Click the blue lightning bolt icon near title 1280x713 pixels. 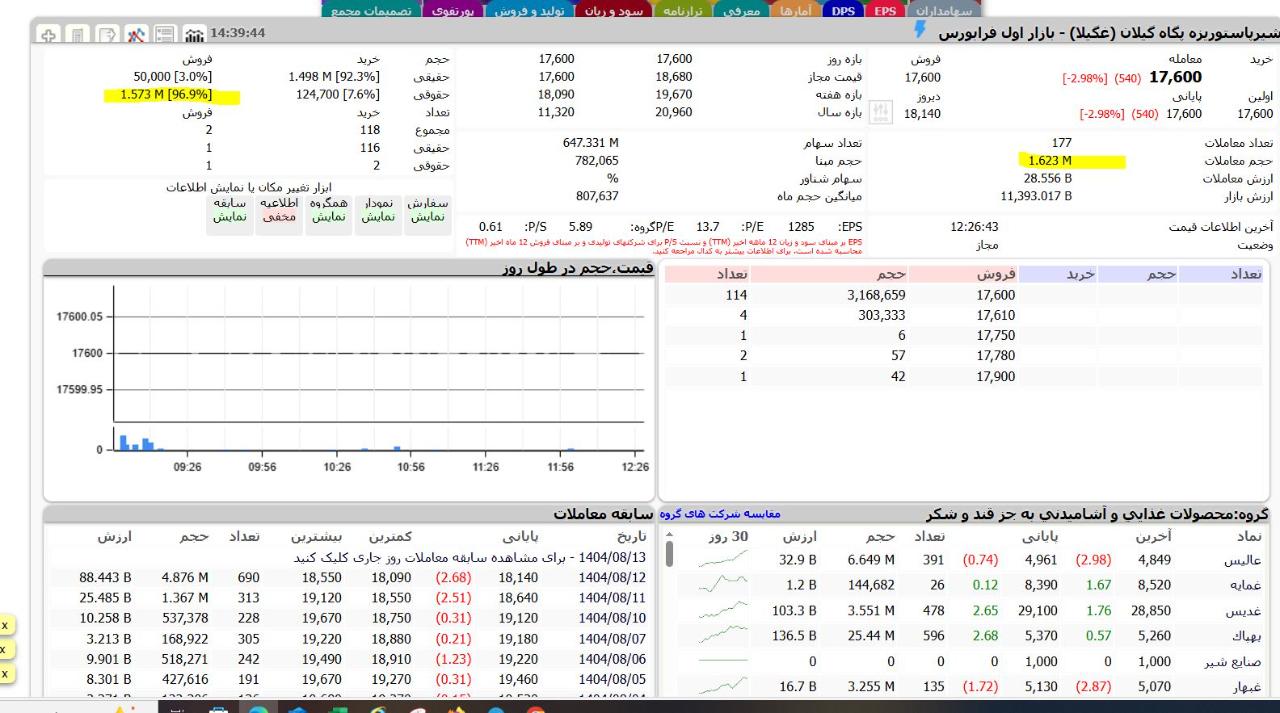coord(920,32)
